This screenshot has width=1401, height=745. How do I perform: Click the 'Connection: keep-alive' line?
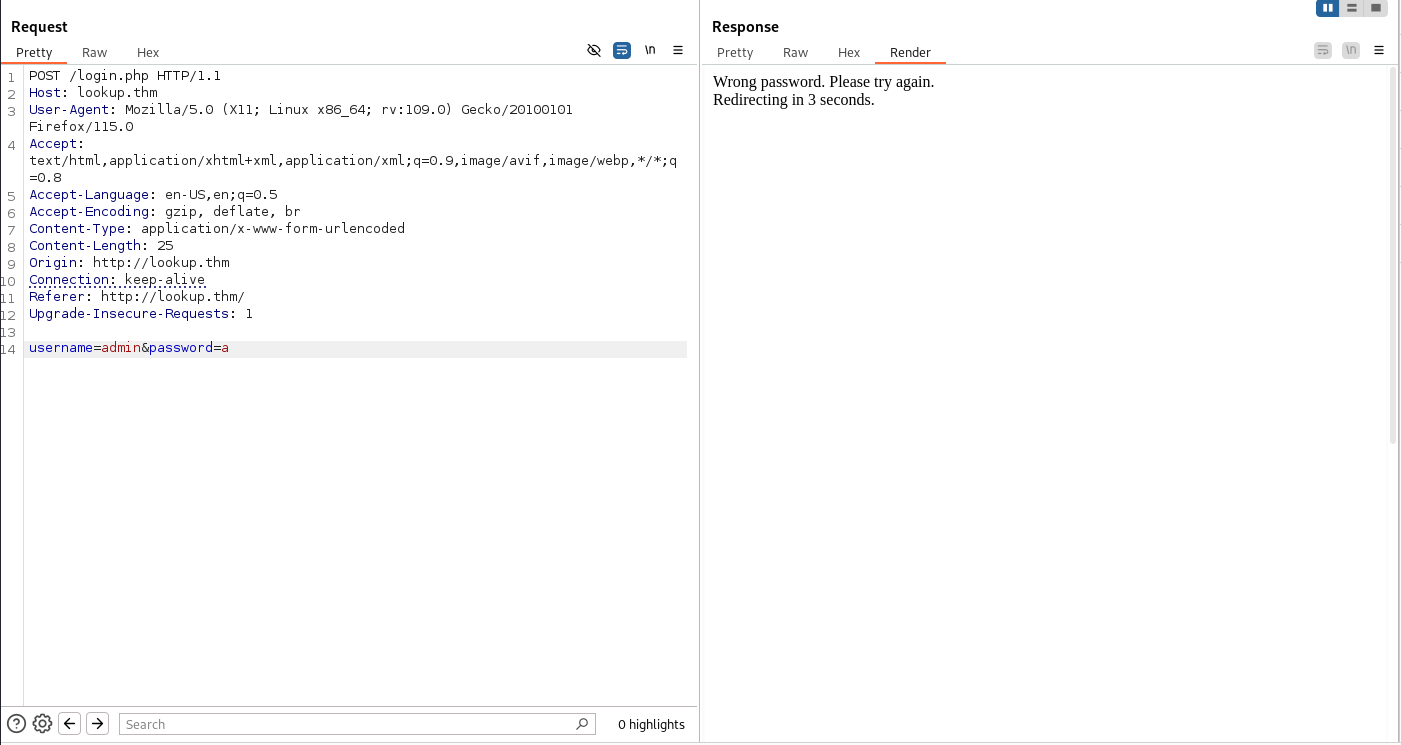[117, 280]
